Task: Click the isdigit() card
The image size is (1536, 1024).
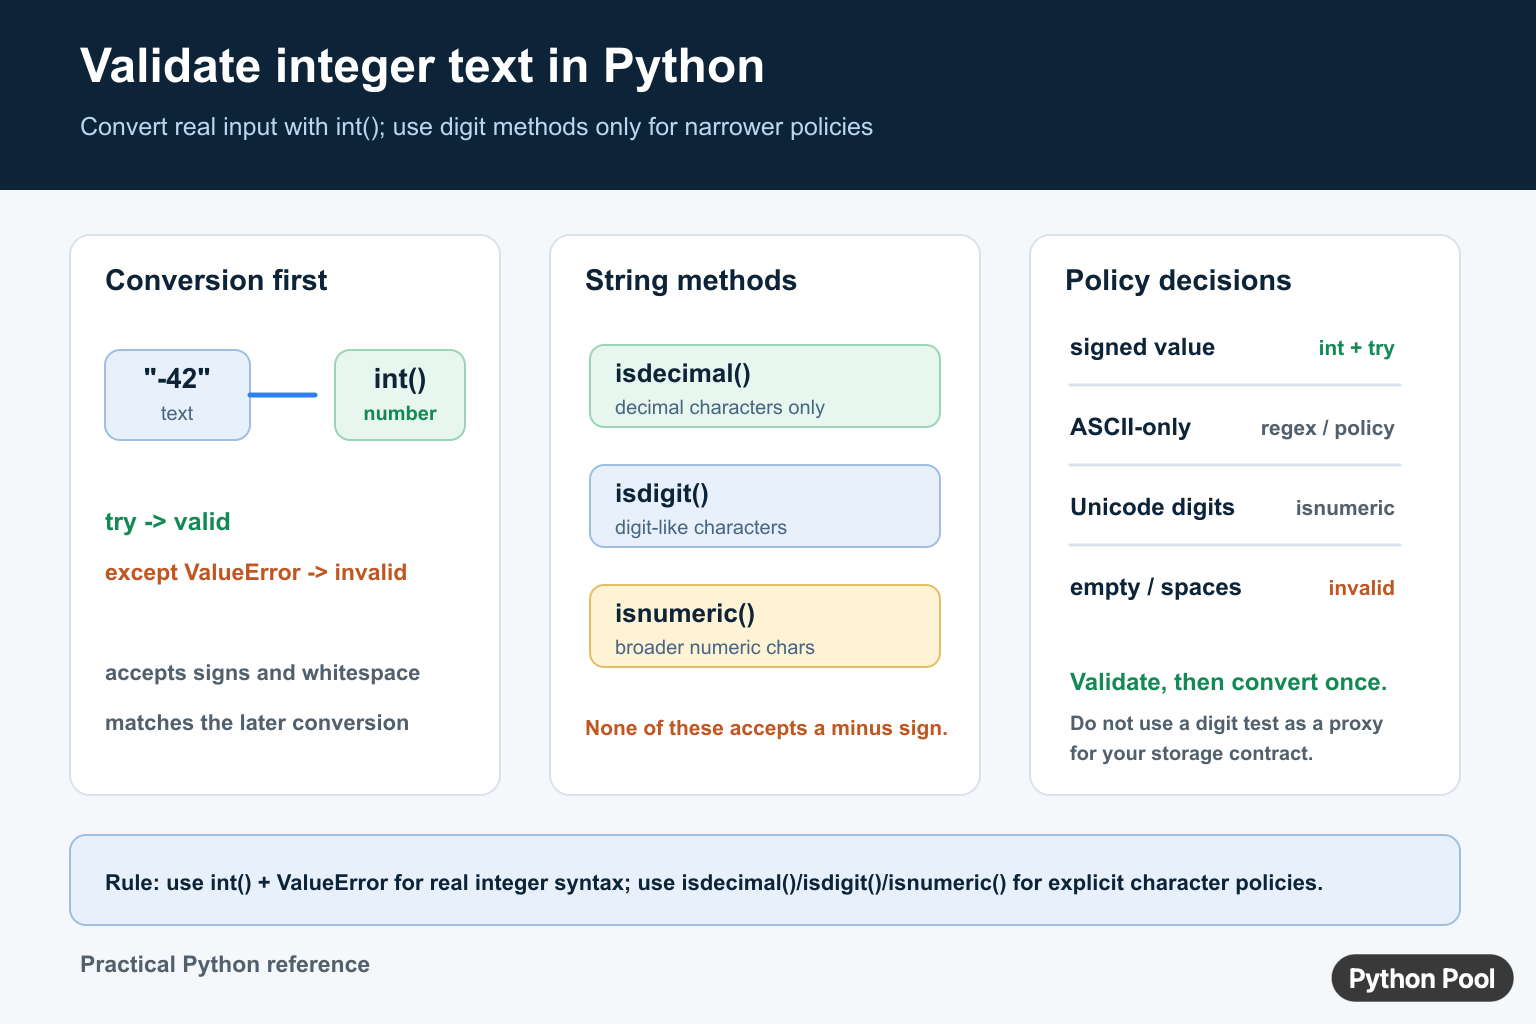Action: (765, 506)
